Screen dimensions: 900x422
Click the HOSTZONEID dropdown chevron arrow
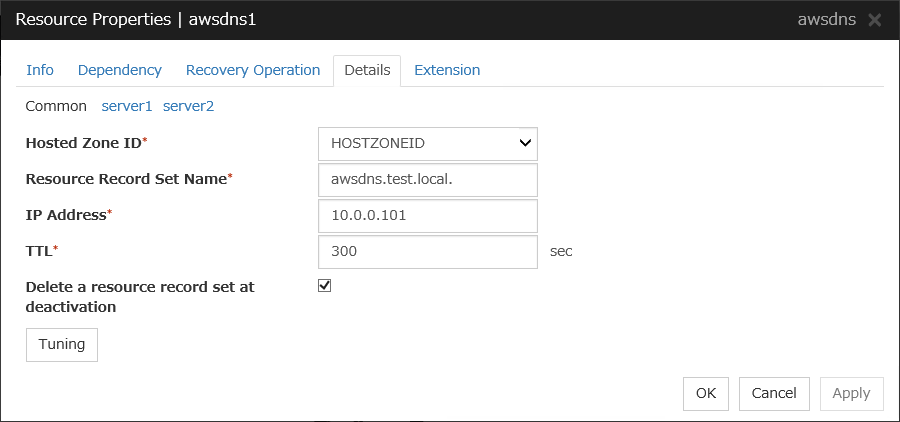(x=525, y=143)
